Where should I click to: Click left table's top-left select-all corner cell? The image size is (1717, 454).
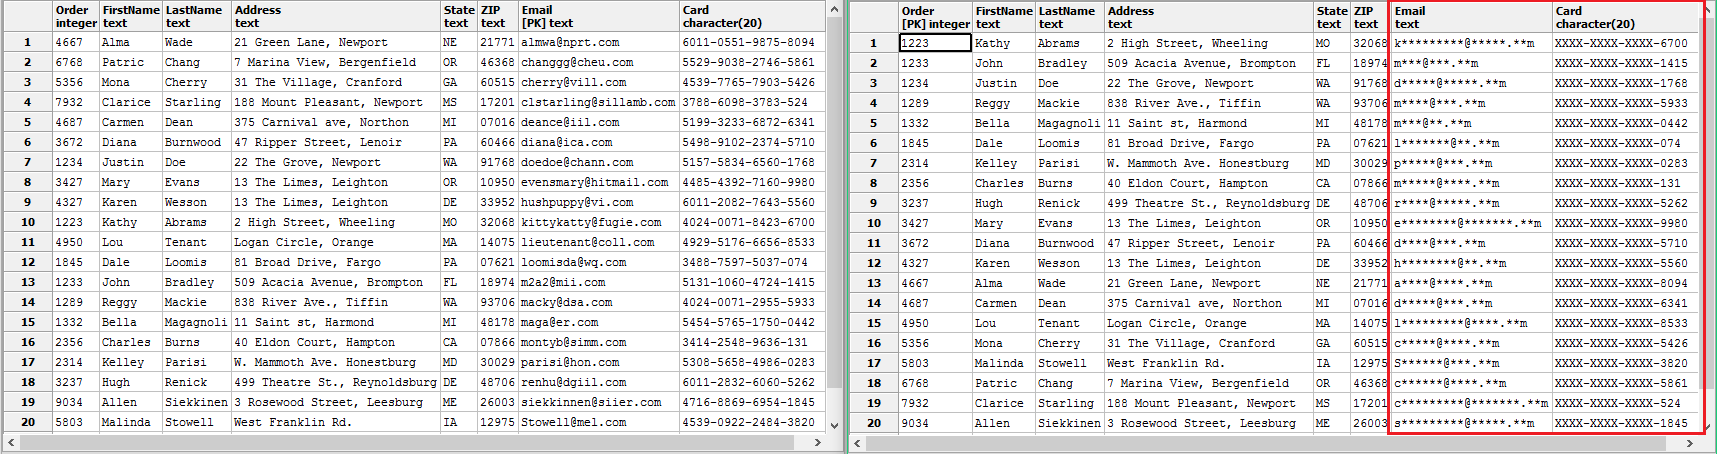(27, 16)
